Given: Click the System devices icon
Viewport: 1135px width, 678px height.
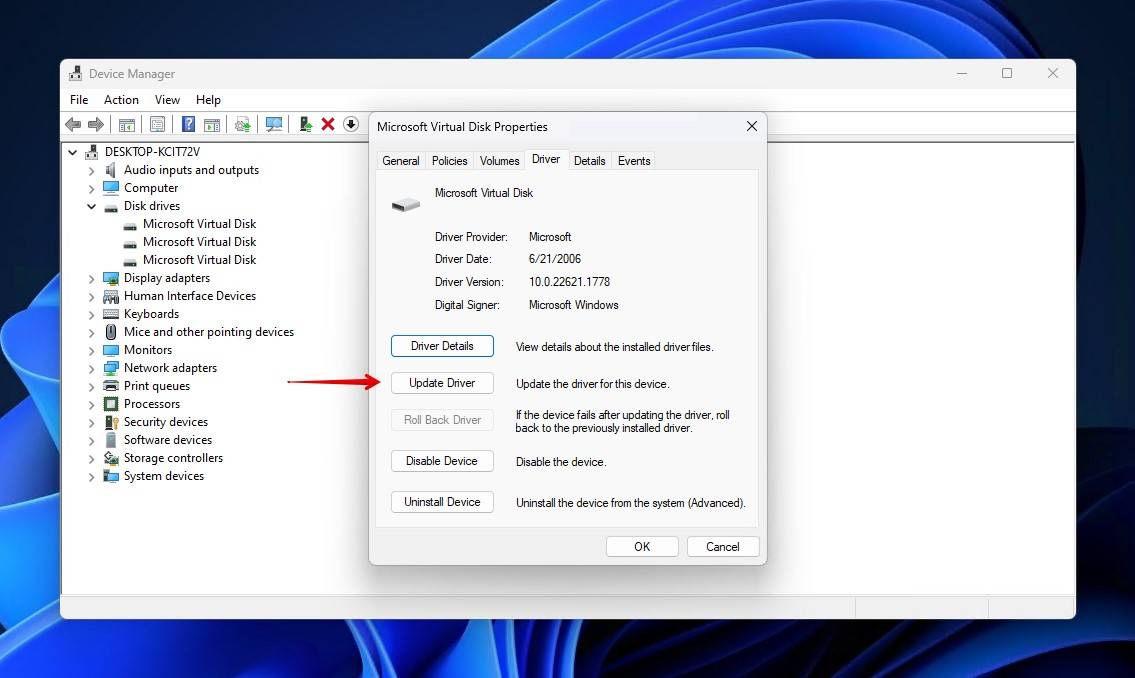Looking at the screenshot, I should (x=111, y=476).
